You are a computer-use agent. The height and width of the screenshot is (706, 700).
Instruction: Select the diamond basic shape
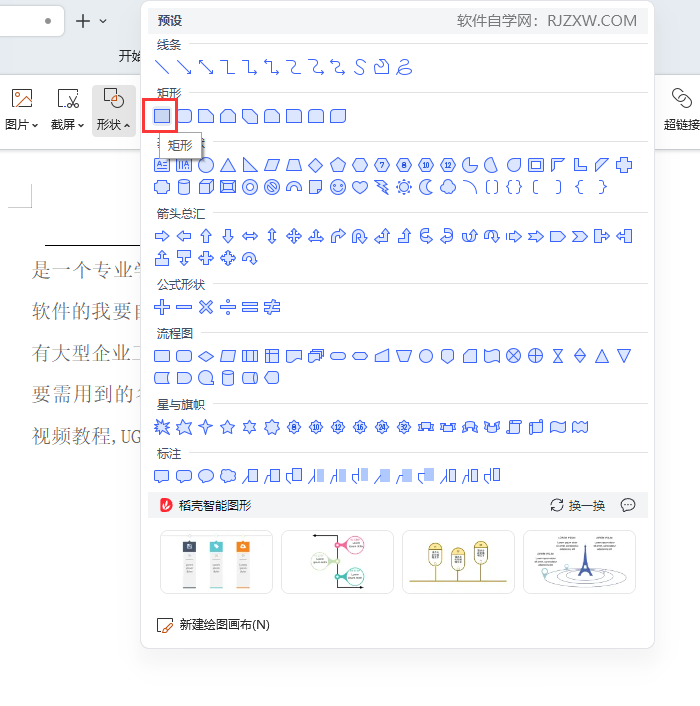pos(316,165)
